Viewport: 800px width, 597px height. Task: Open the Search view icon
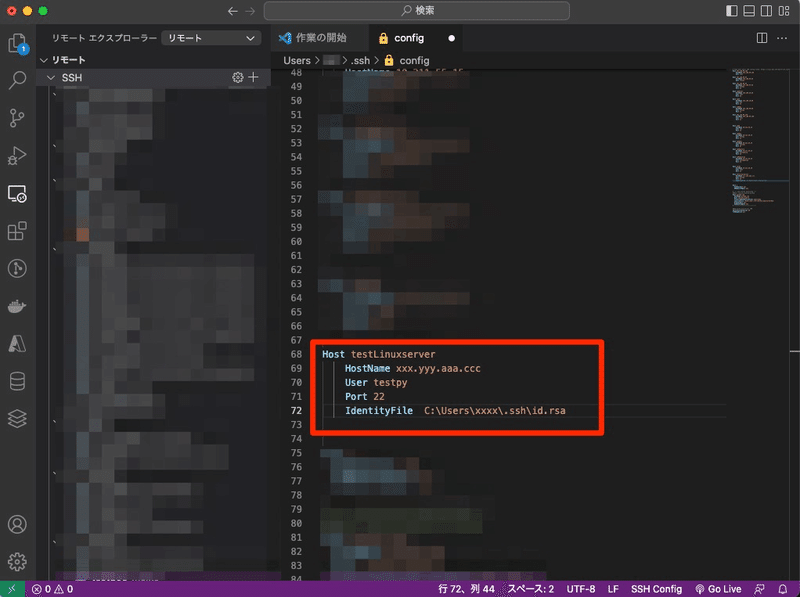coord(17,80)
